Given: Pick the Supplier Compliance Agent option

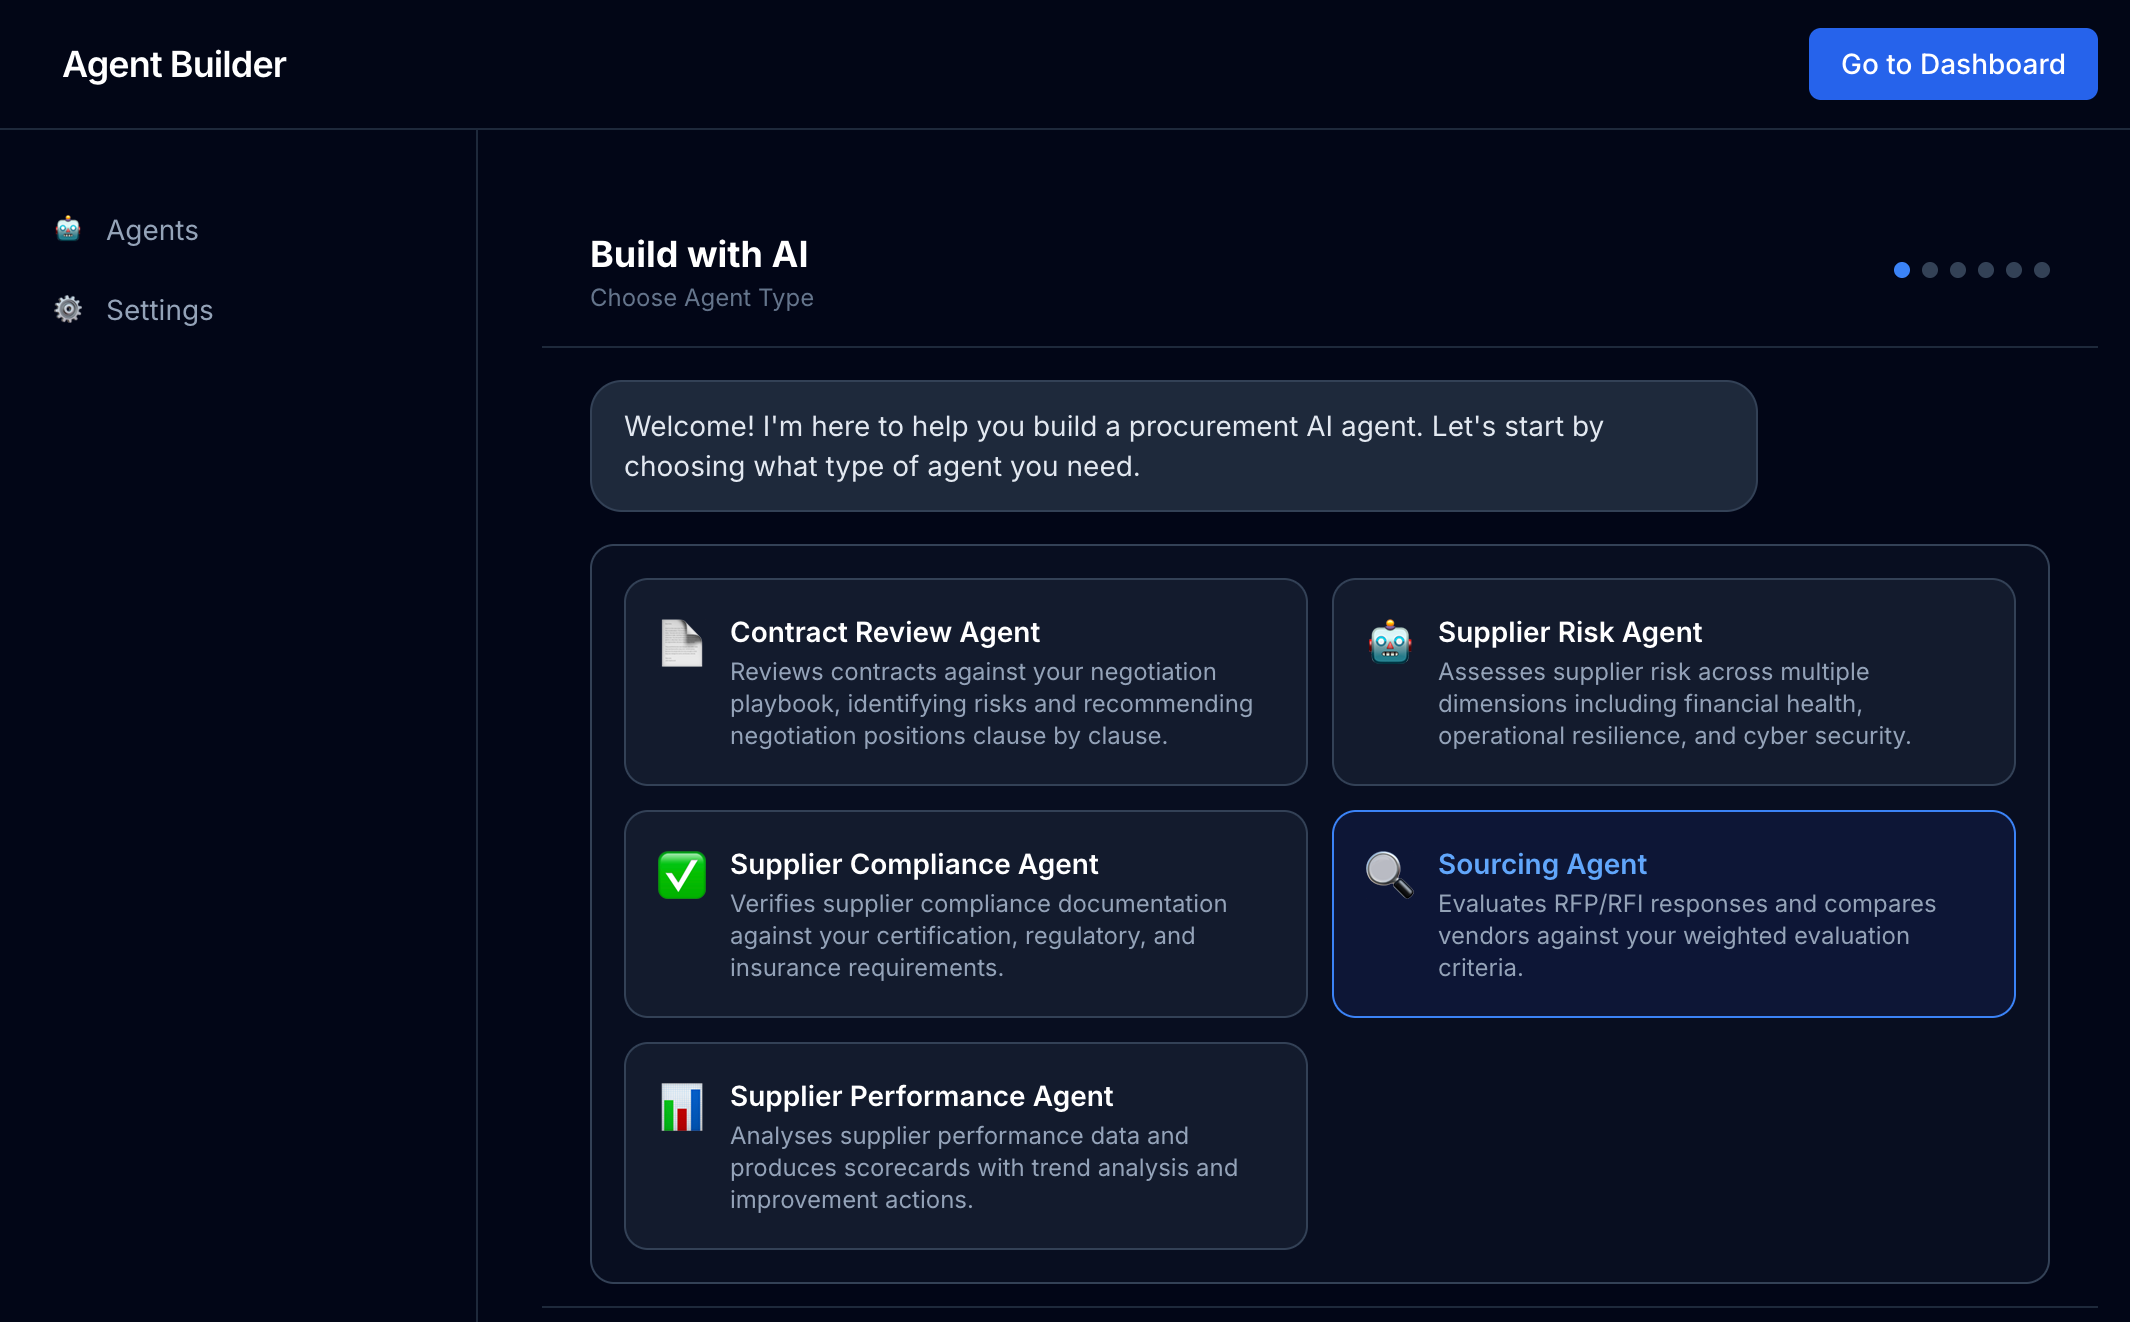Looking at the screenshot, I should (913, 864).
